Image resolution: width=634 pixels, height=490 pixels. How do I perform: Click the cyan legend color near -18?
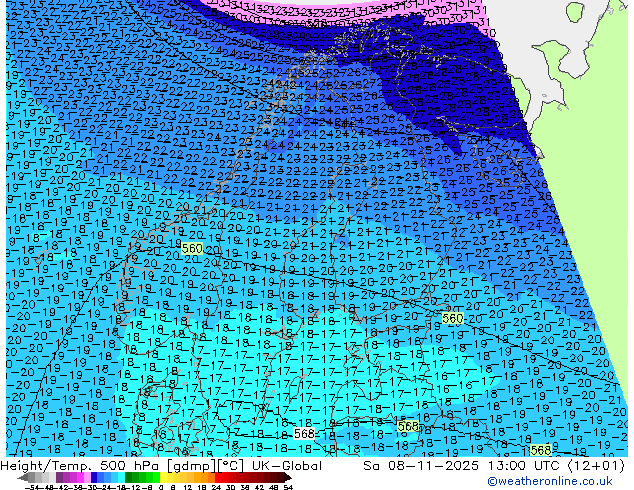[x=122, y=478]
